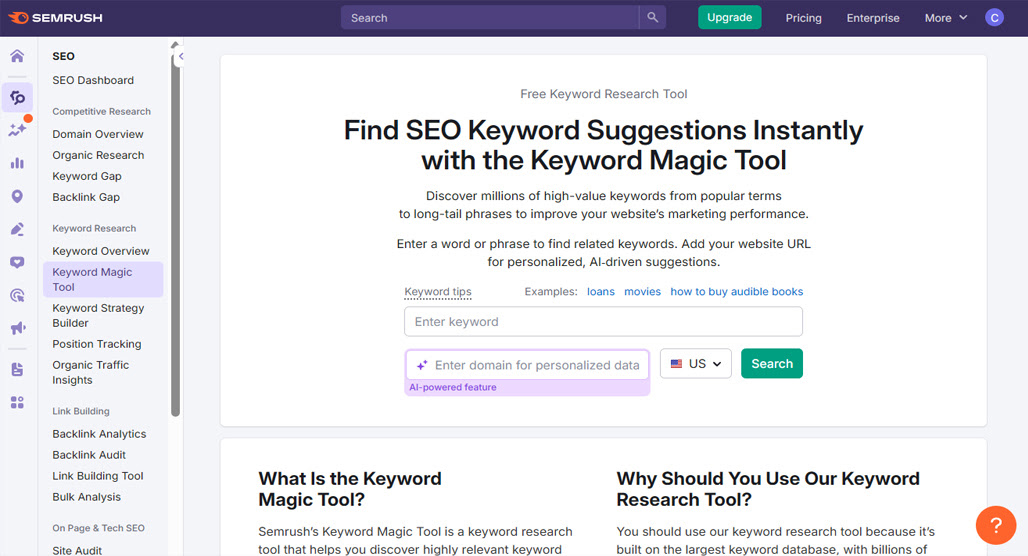The width and height of the screenshot is (1028, 556).
Task: Open Keyword Overview
Action: pyautogui.click(x=101, y=250)
